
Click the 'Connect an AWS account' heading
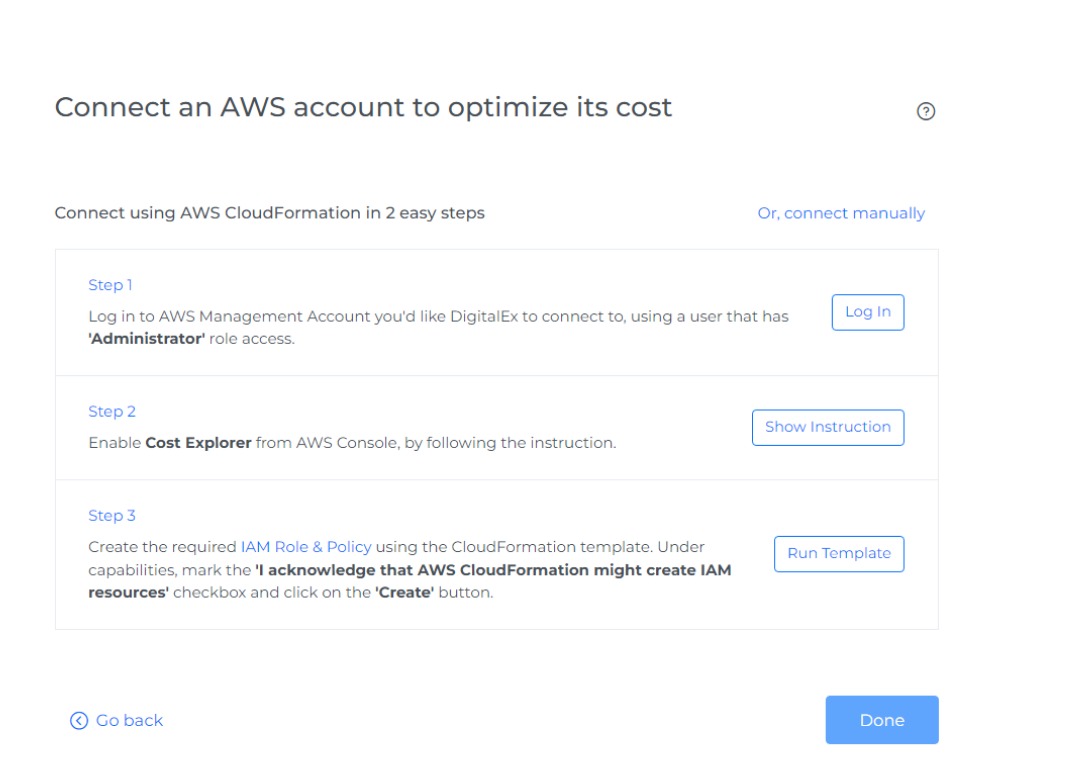click(x=363, y=107)
